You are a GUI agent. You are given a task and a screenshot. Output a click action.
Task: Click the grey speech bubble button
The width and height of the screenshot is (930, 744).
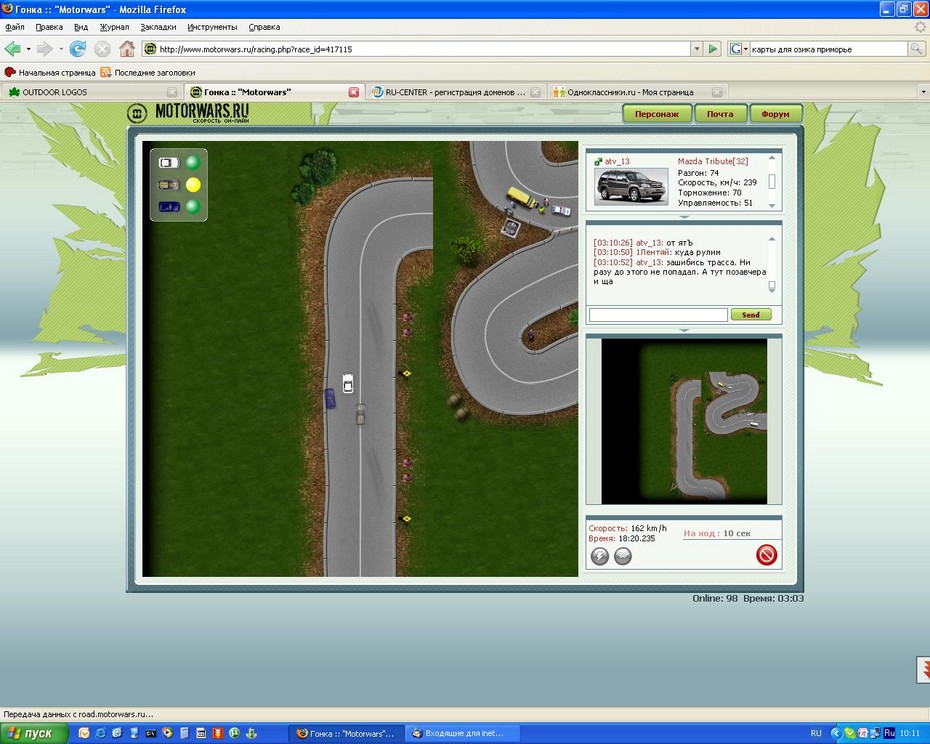pos(623,556)
